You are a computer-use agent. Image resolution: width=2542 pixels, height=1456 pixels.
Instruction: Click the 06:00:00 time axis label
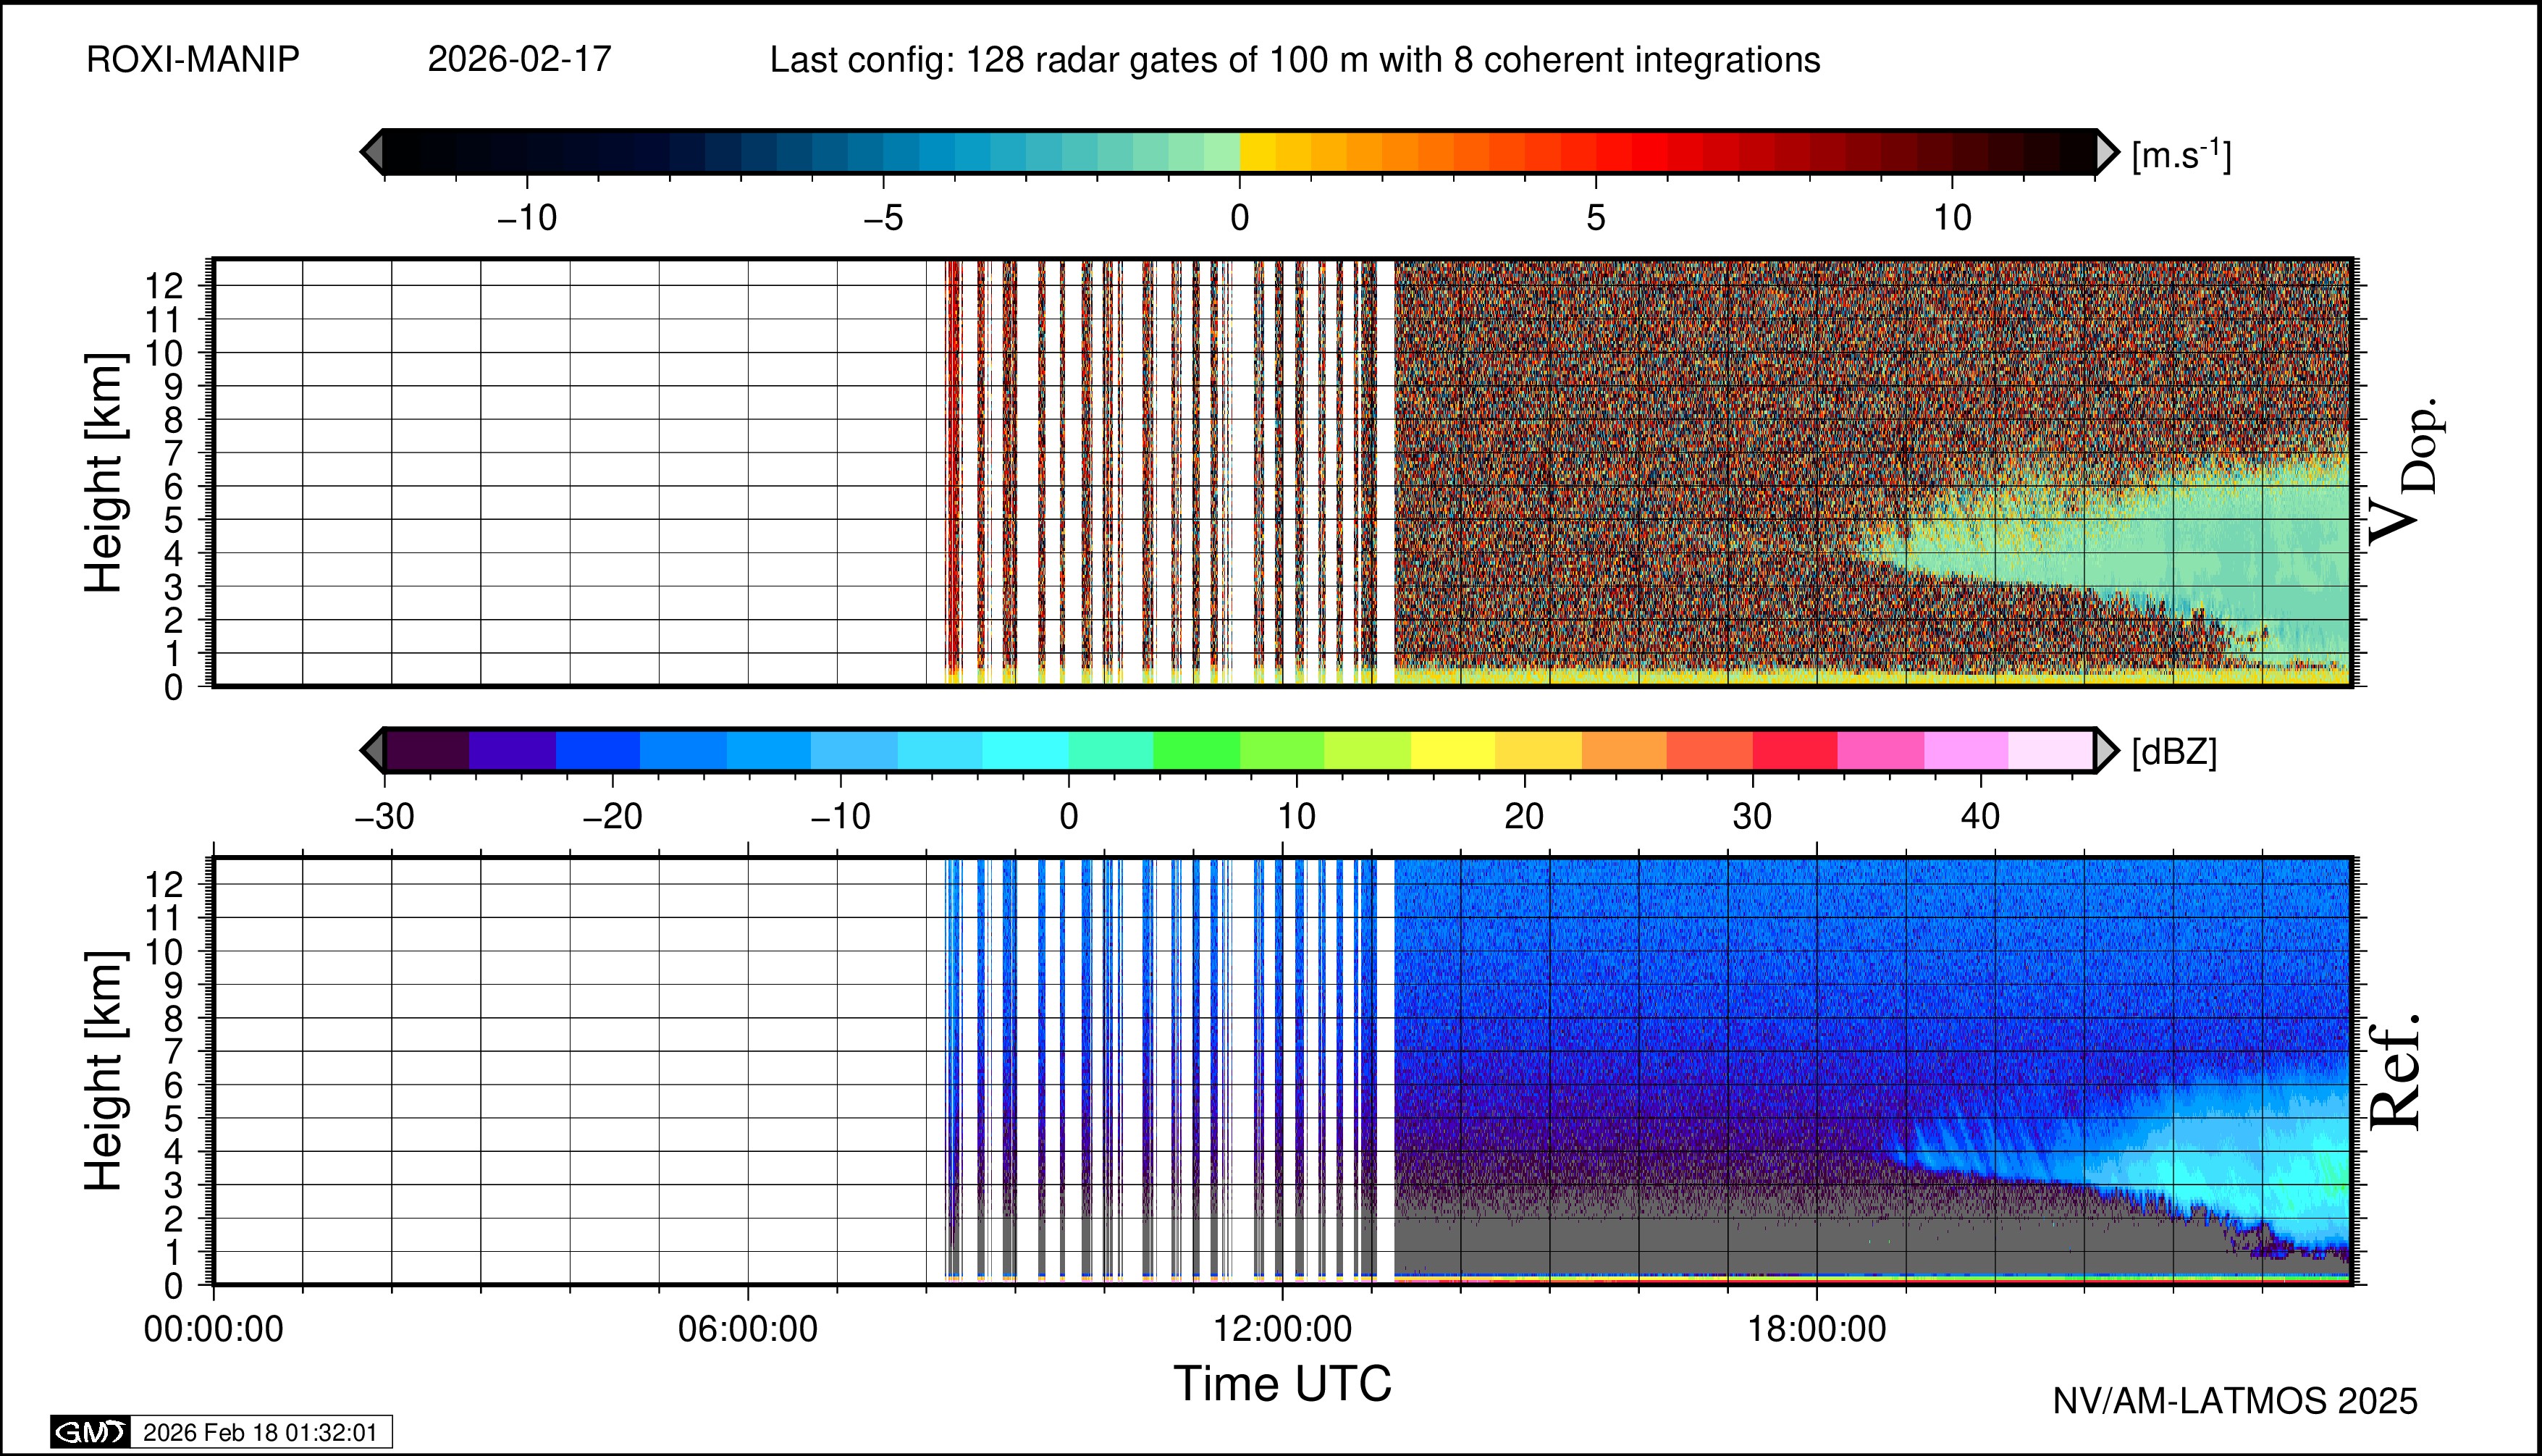pos(748,1329)
